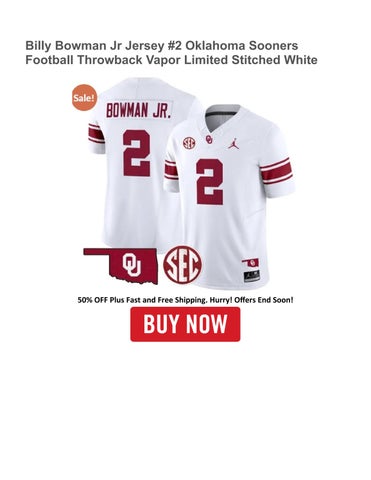
Task: Click the crimson stripes on the right sleeve
Action: (276, 172)
